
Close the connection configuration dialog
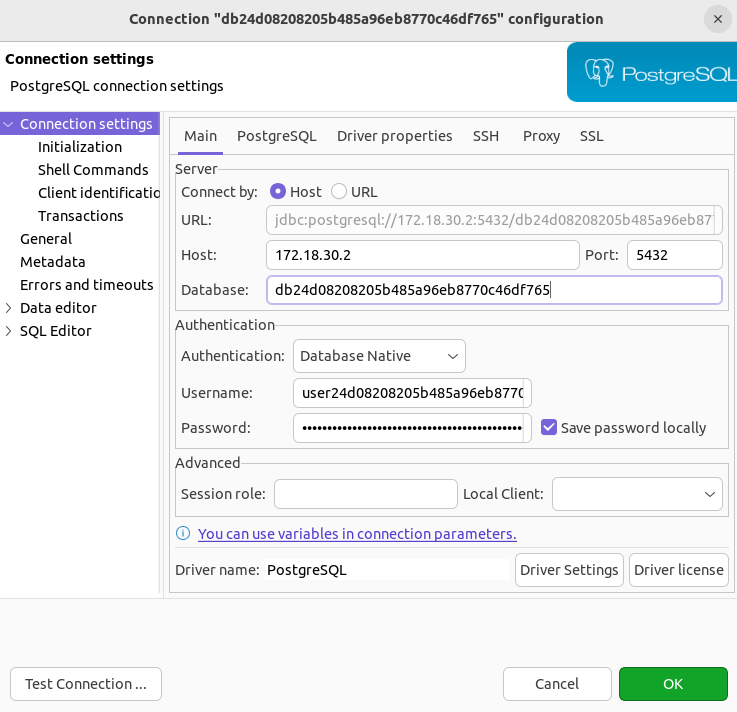coord(717,19)
